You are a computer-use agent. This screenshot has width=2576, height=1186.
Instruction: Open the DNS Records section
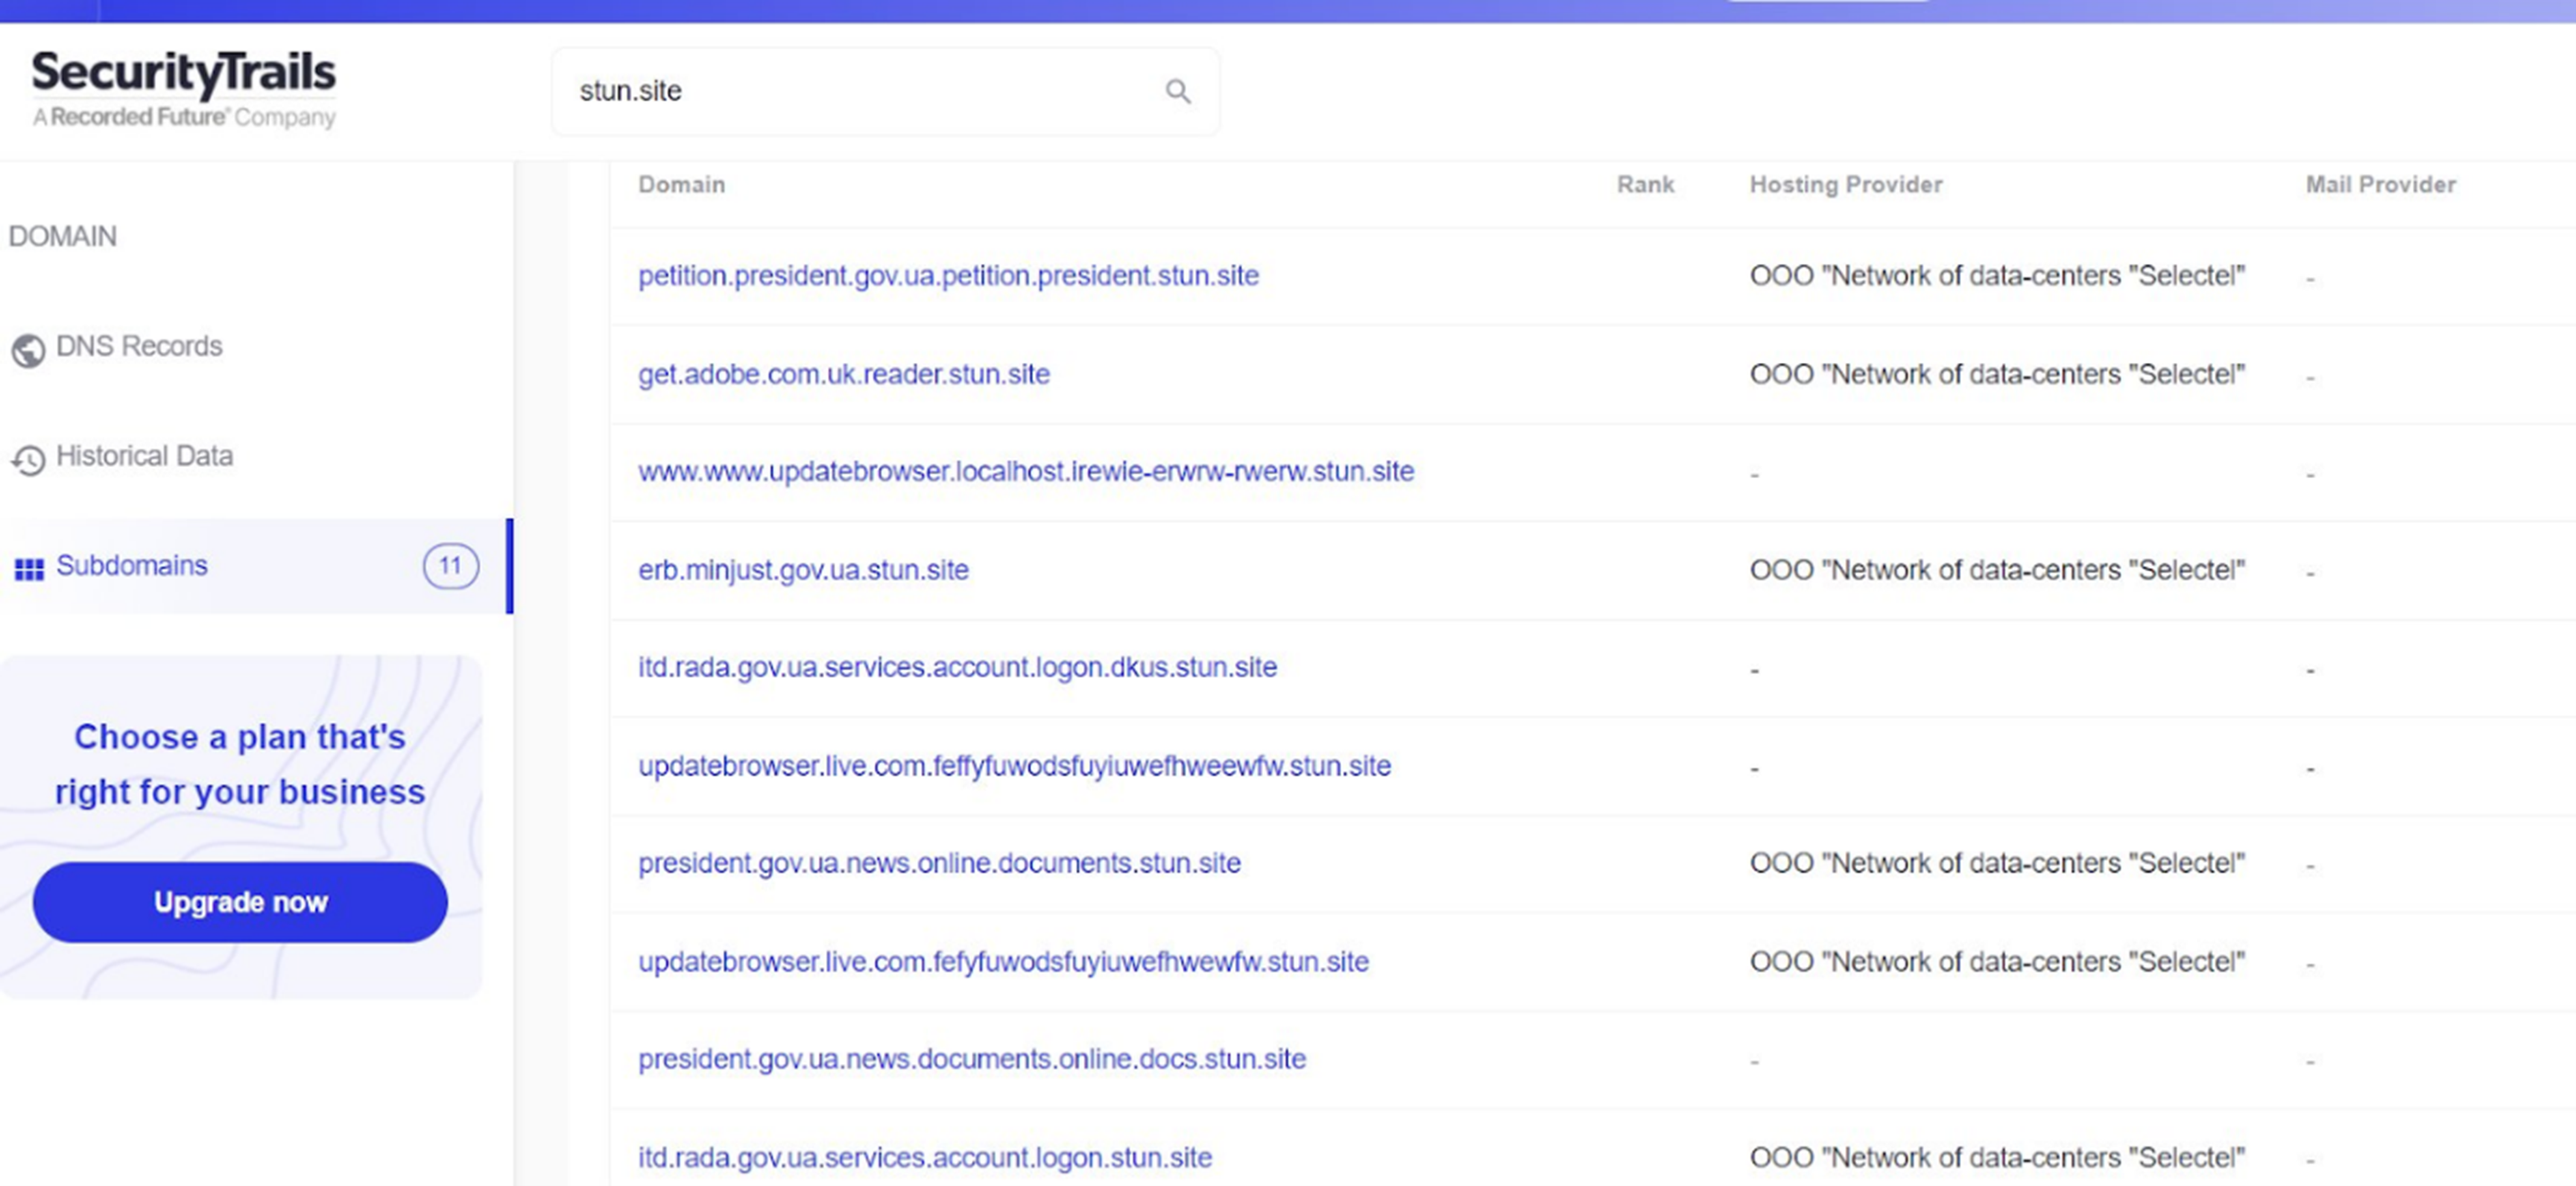click(139, 346)
